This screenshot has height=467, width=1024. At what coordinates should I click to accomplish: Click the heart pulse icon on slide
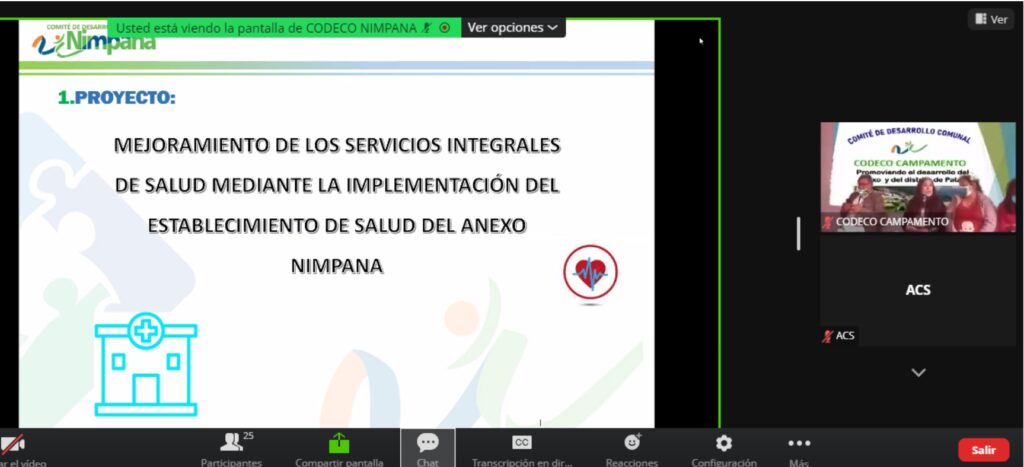(590, 272)
